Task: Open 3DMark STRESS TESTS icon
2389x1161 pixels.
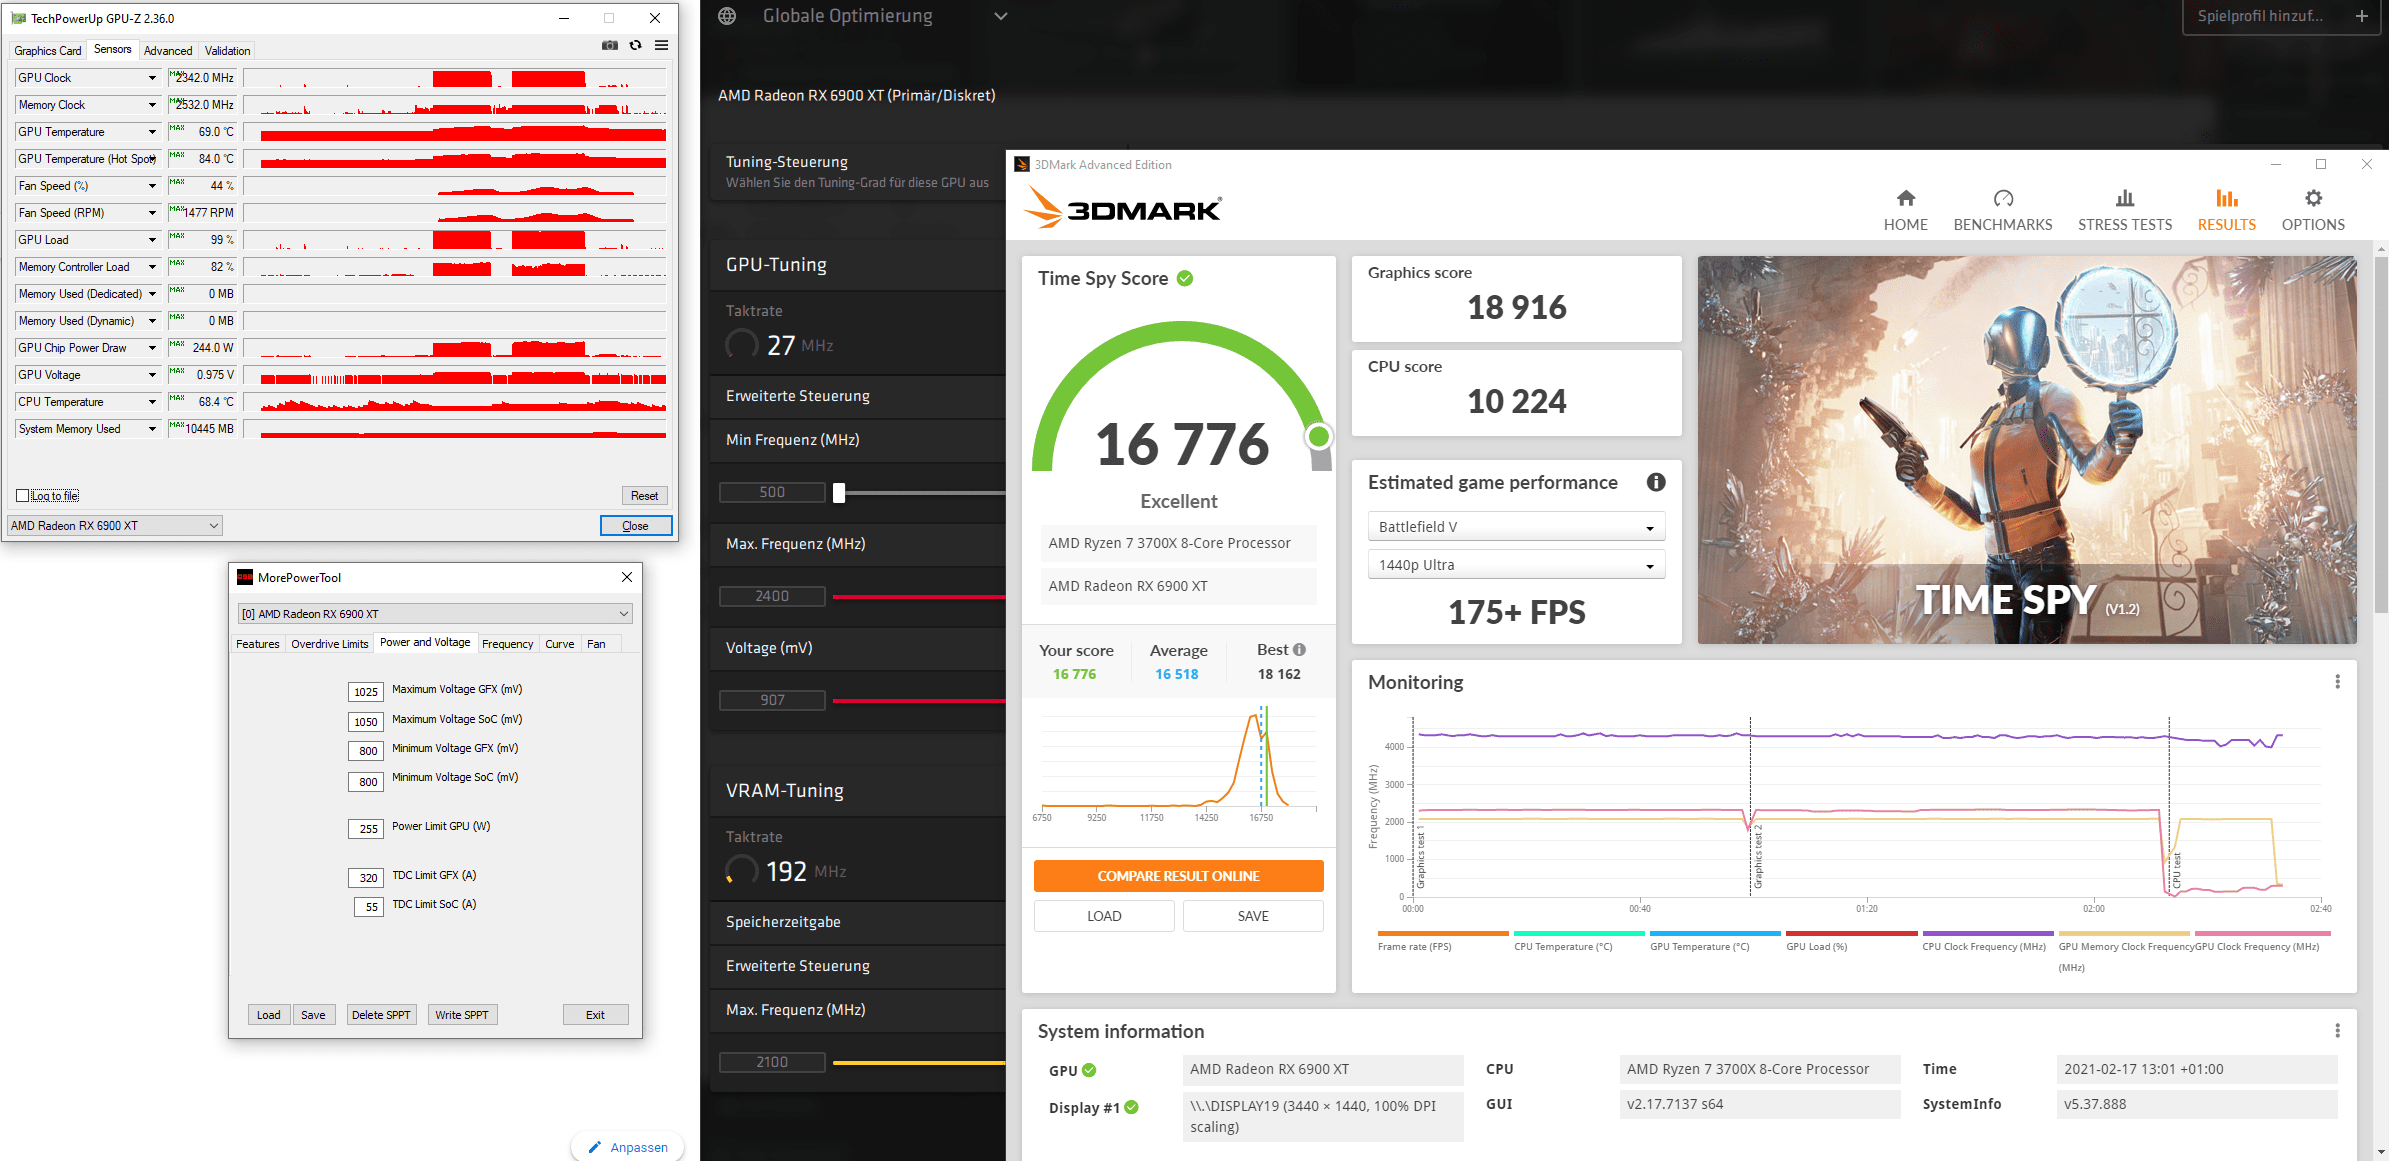Action: point(2124,199)
